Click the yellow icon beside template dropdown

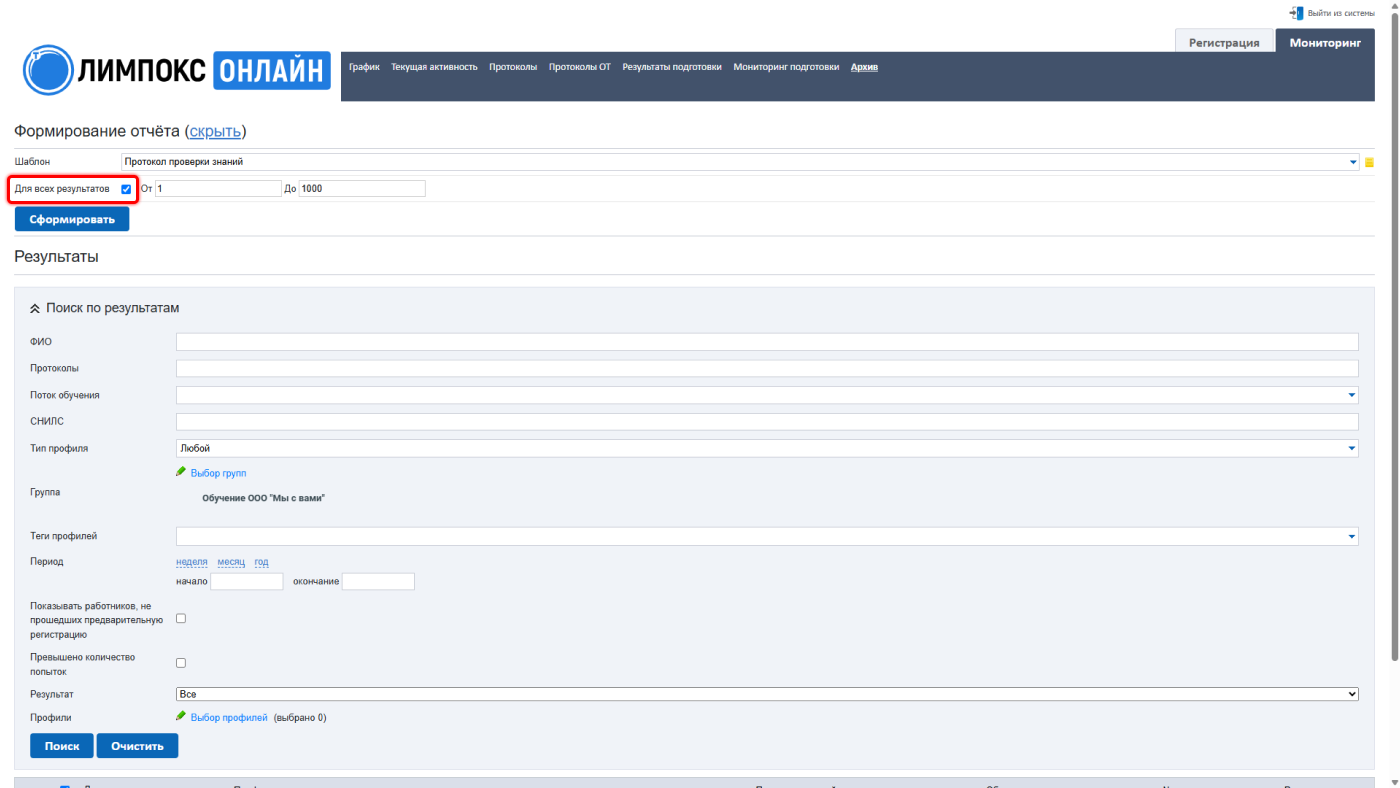pos(1369,162)
